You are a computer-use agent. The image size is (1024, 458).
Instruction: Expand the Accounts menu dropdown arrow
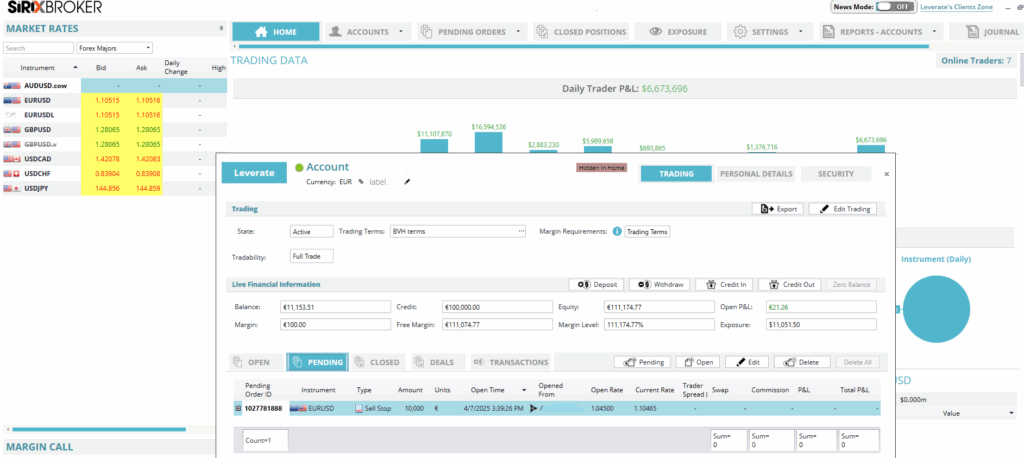coord(401,32)
